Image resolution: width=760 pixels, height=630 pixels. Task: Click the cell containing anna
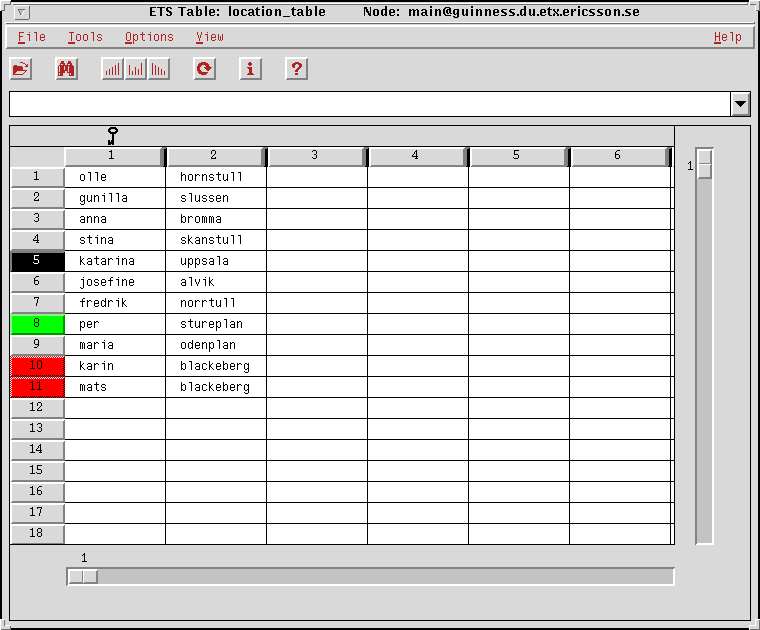tap(115, 219)
